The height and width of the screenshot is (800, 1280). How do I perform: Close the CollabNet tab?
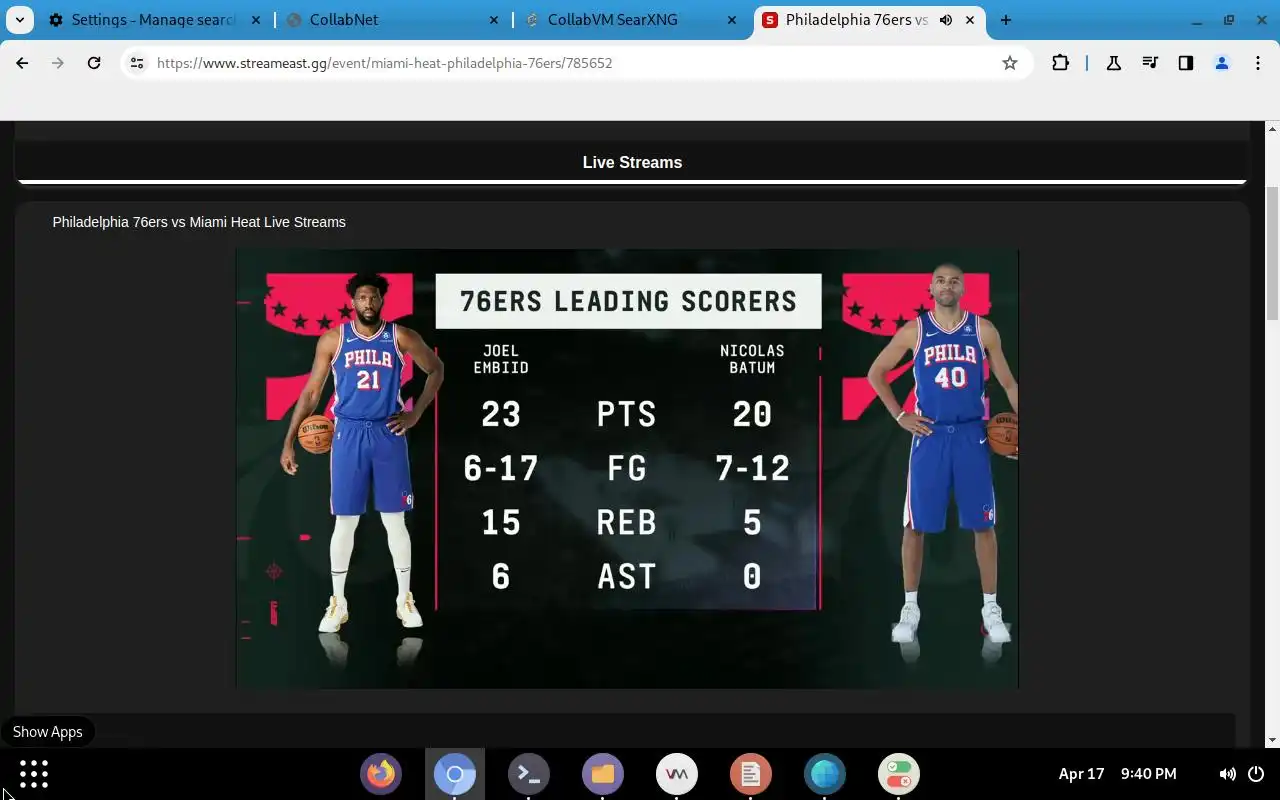[495, 20]
